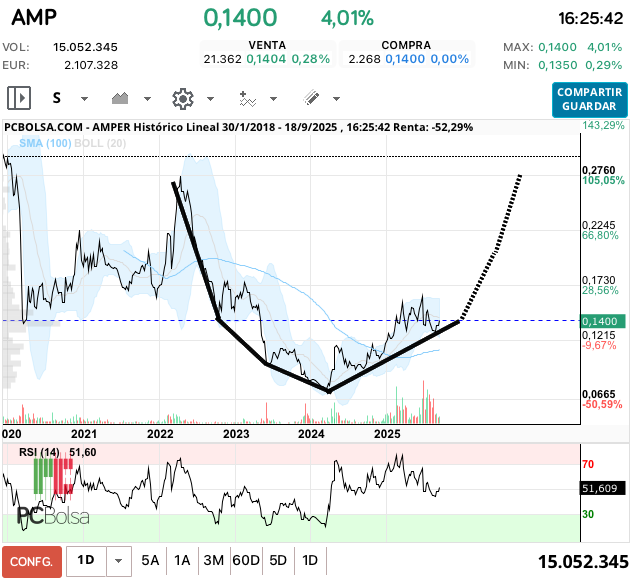Open dropdown arrow next to S
This screenshot has height=583, width=643.
84,99
